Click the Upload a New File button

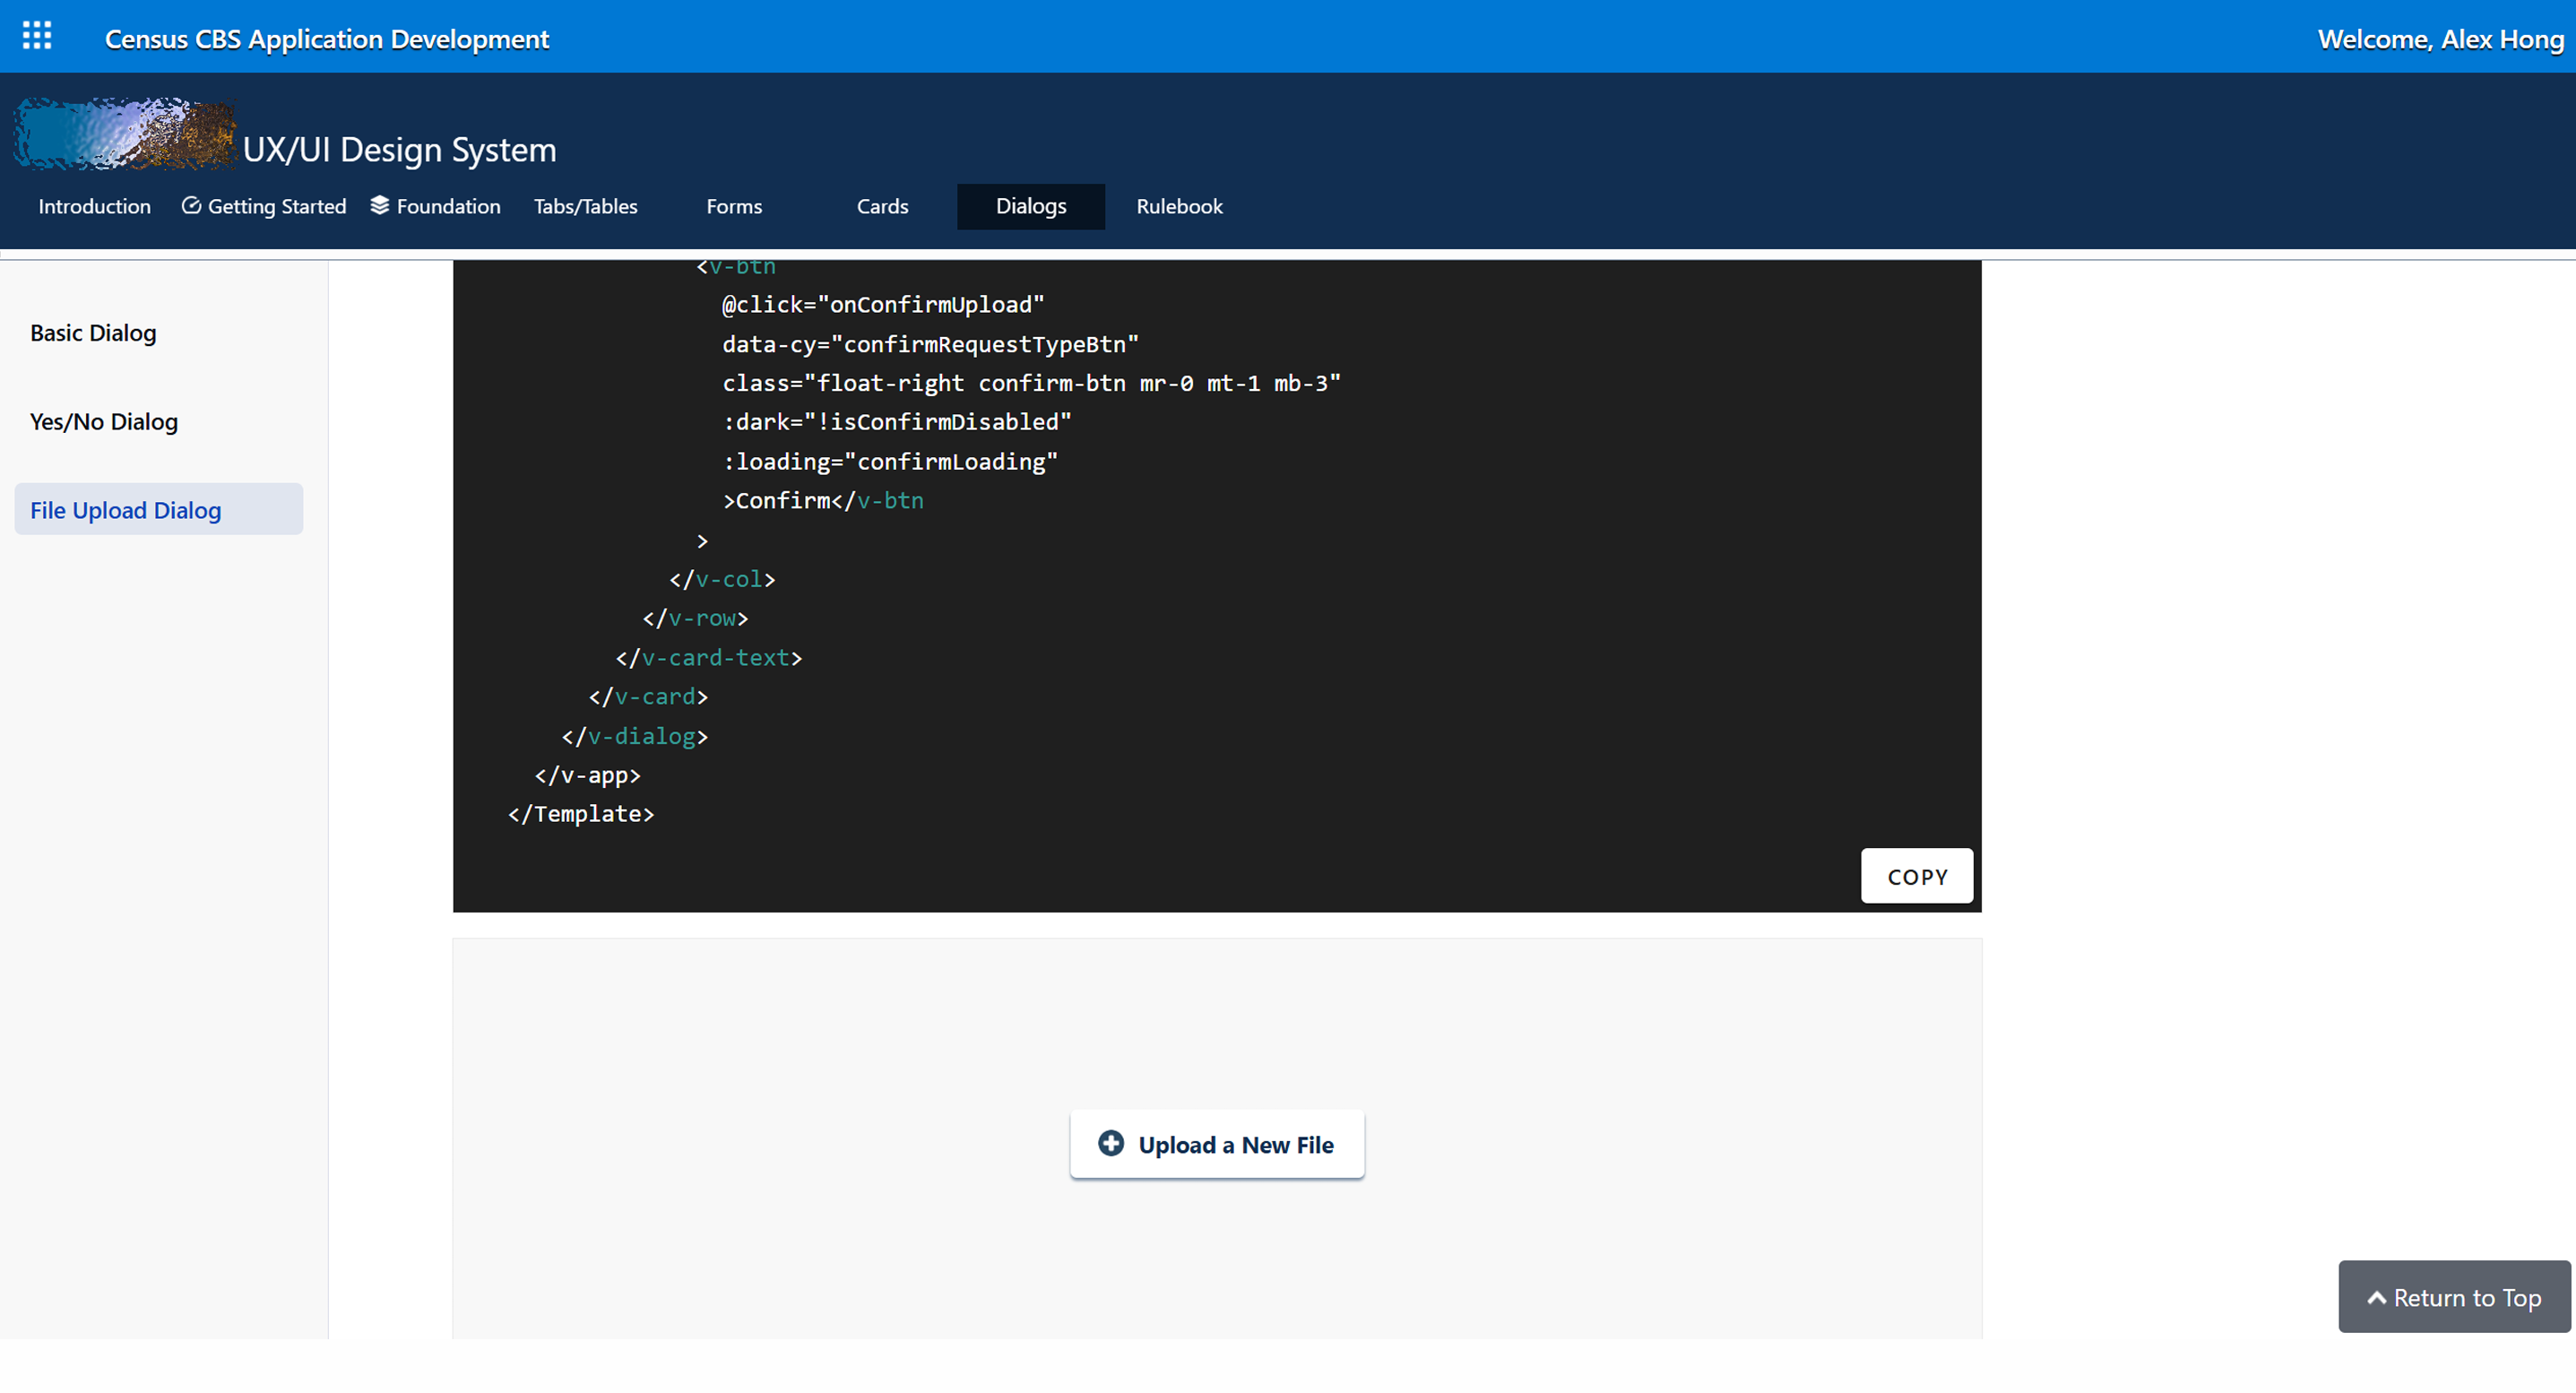pyautogui.click(x=1216, y=1144)
